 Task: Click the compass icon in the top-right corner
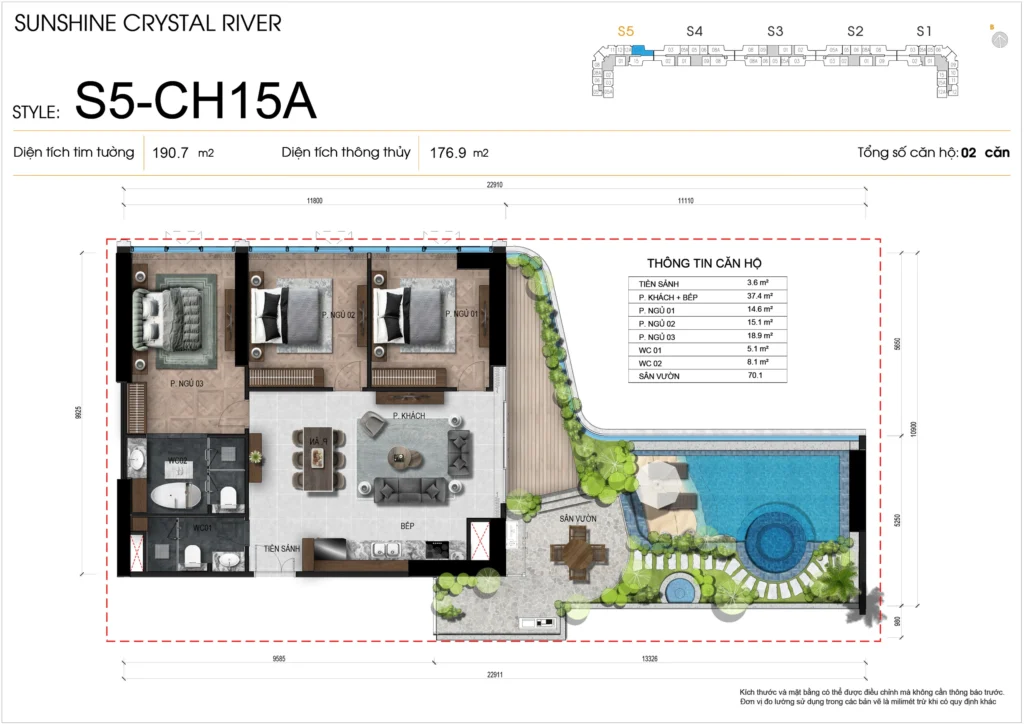(x=998, y=39)
